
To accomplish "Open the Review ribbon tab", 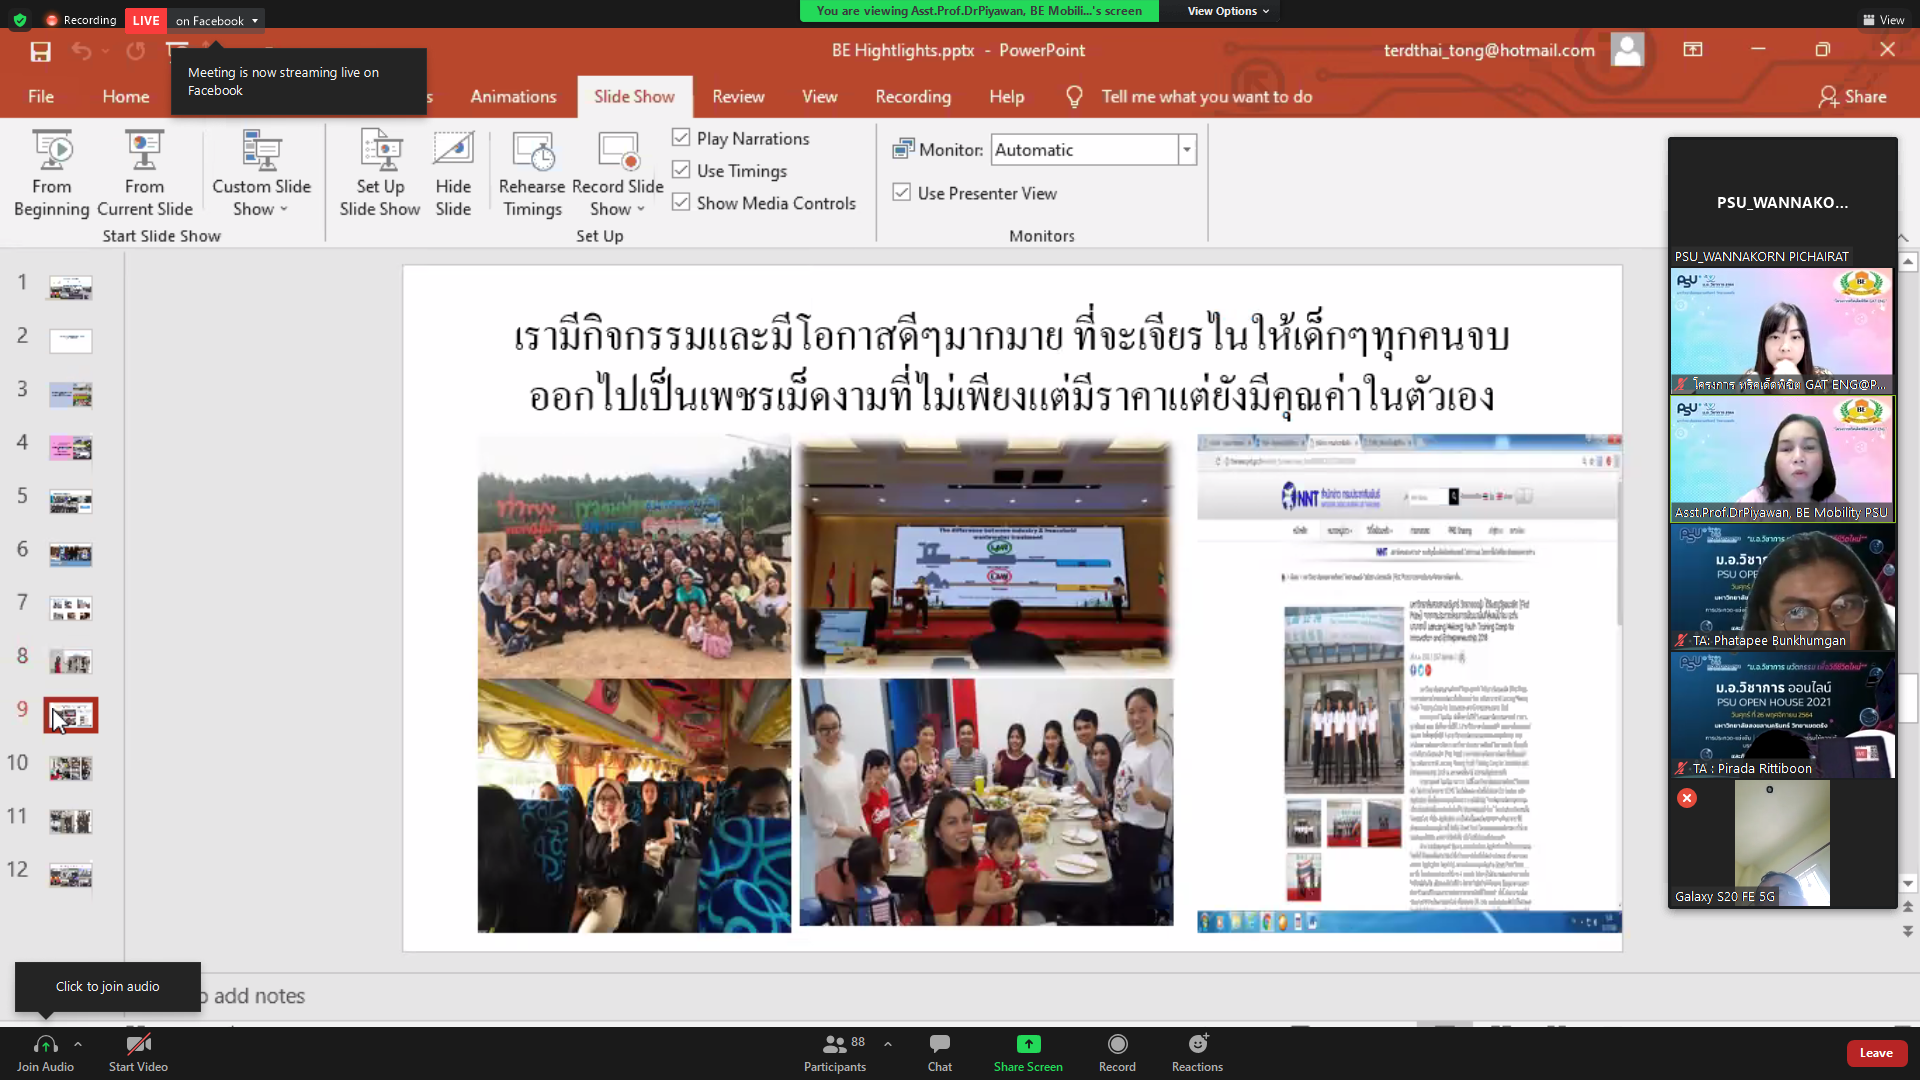I will coord(738,97).
